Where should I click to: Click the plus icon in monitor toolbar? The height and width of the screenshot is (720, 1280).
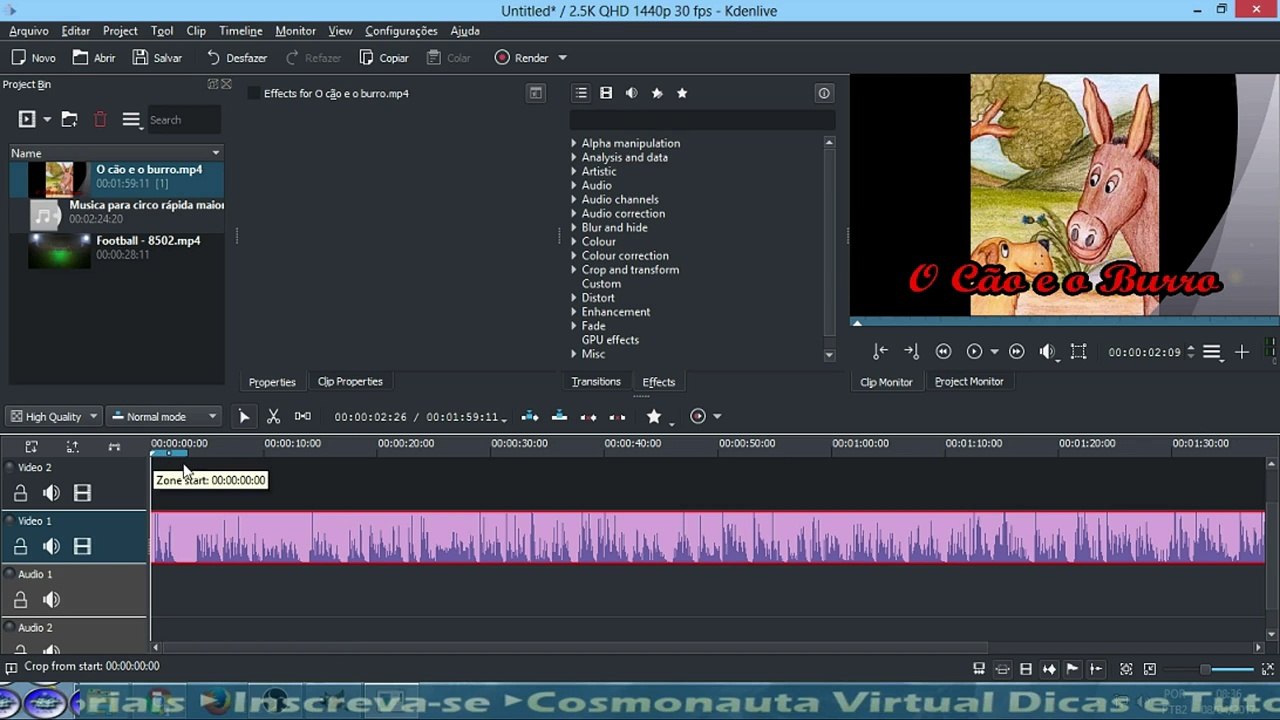coord(1242,351)
